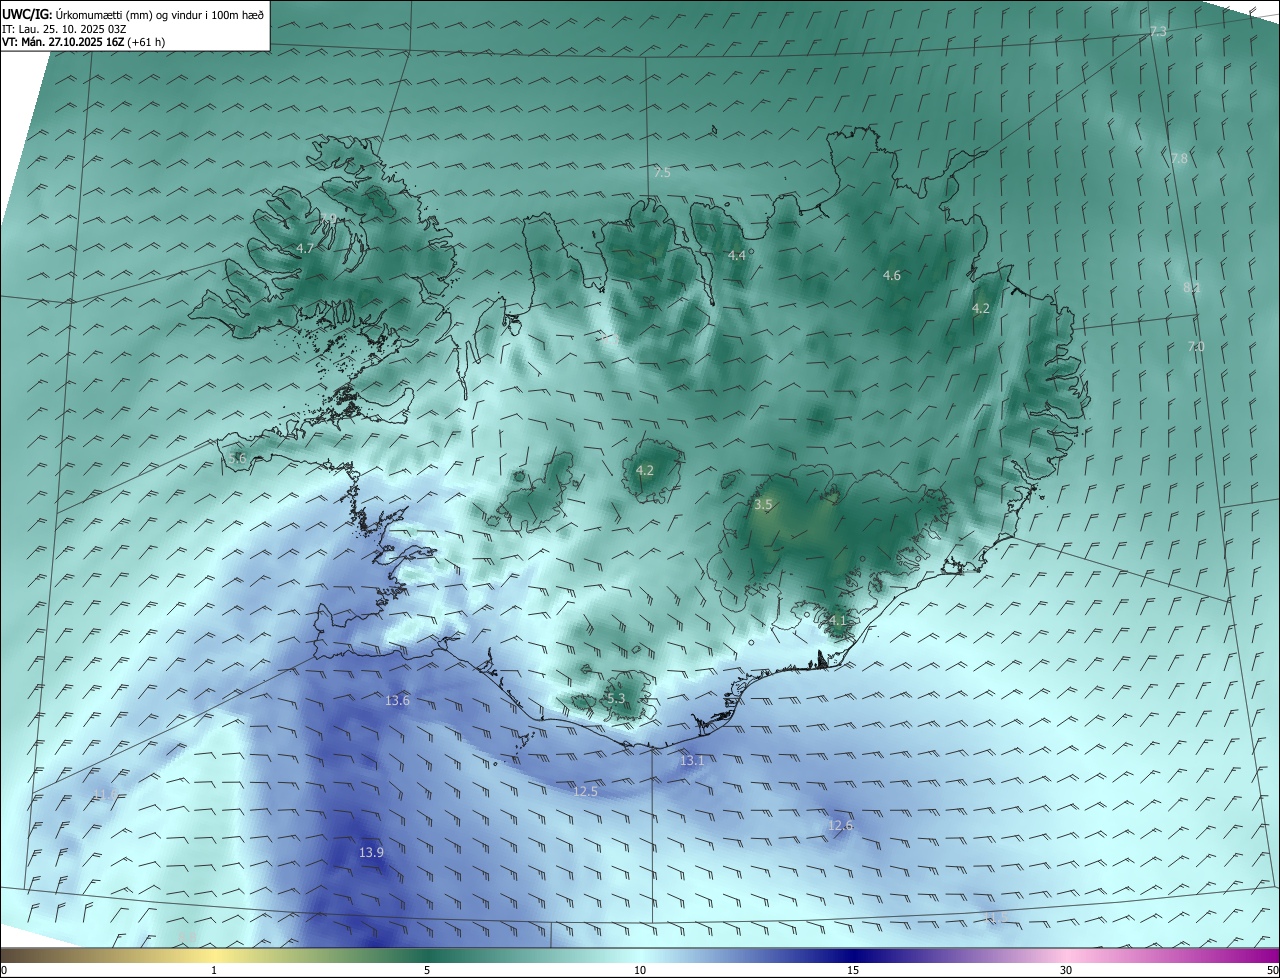
Task: Click the colour scale start label 0
Action: click(4, 970)
